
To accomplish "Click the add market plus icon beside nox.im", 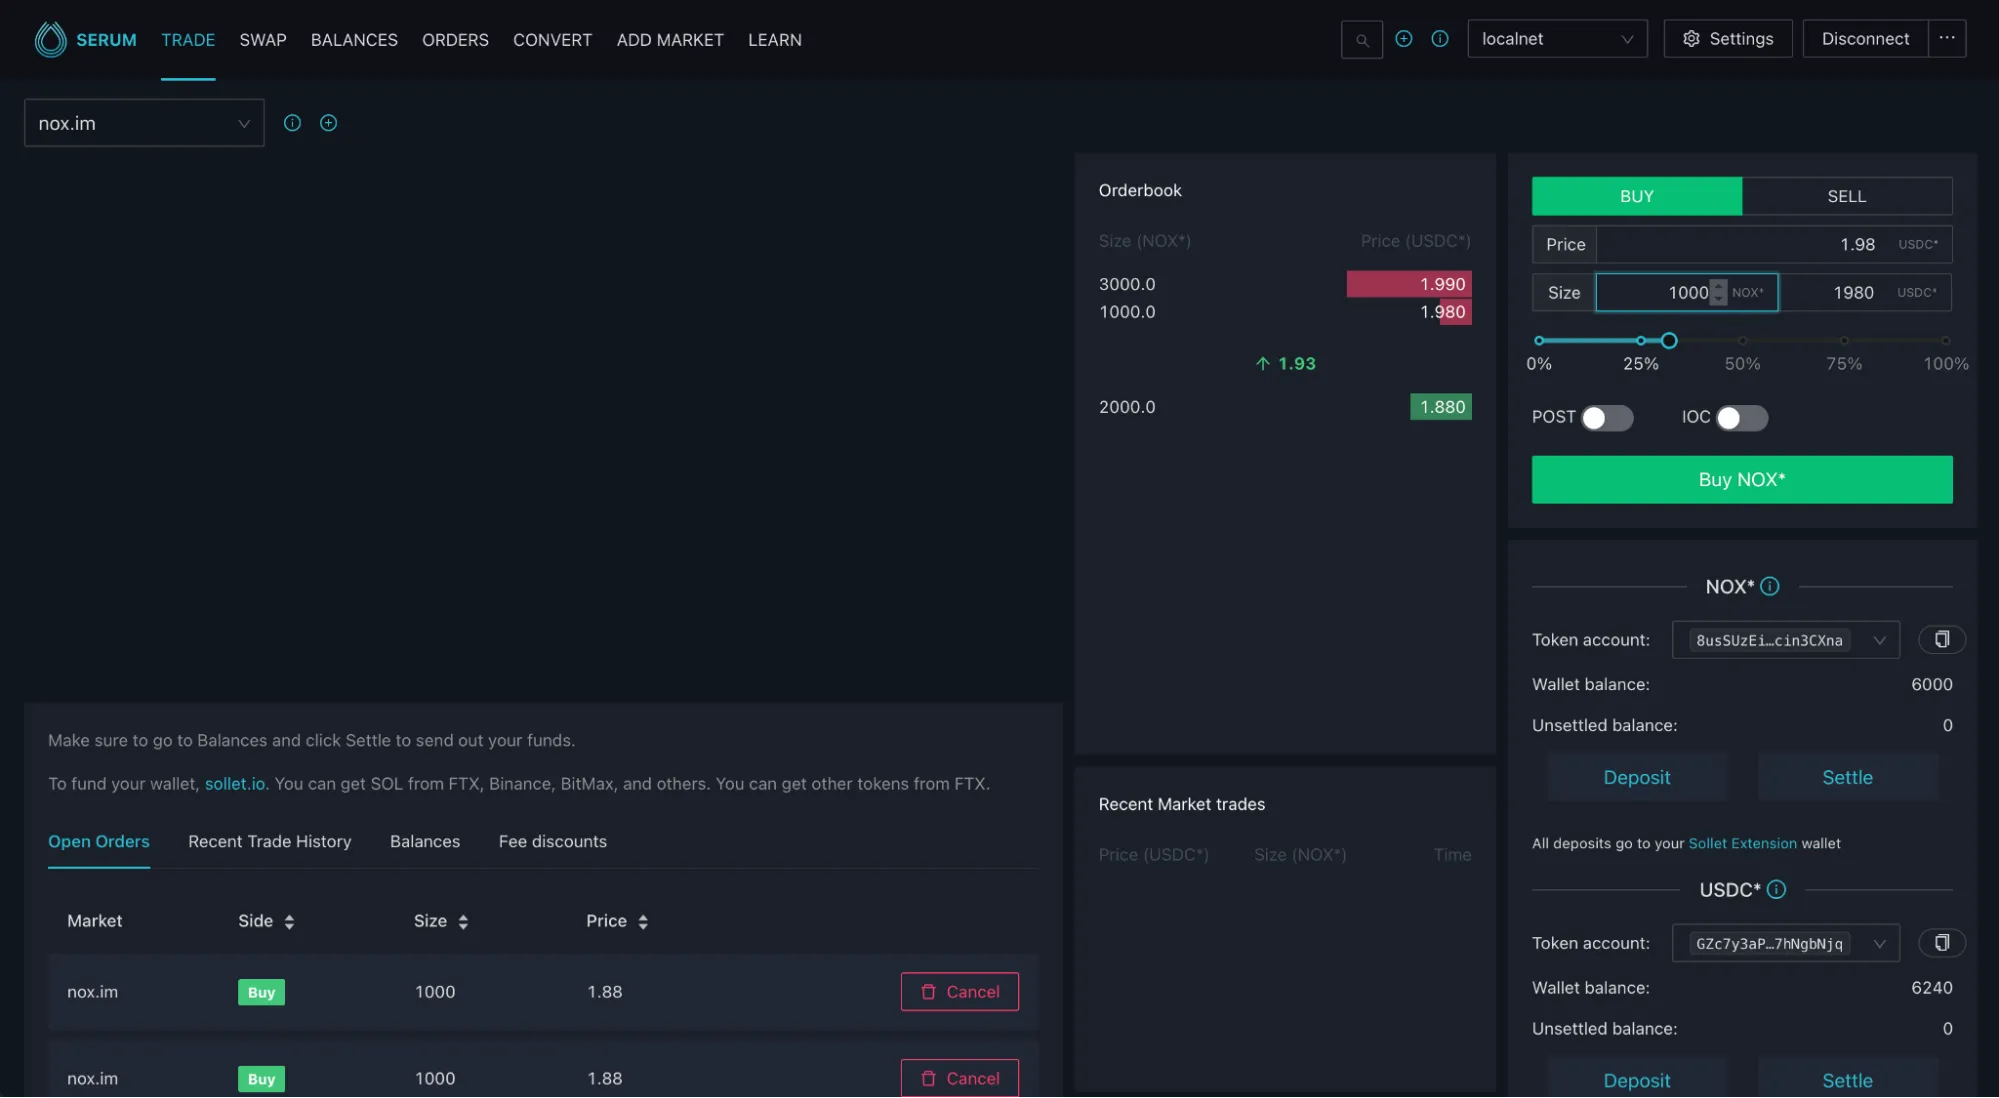I will (328, 123).
